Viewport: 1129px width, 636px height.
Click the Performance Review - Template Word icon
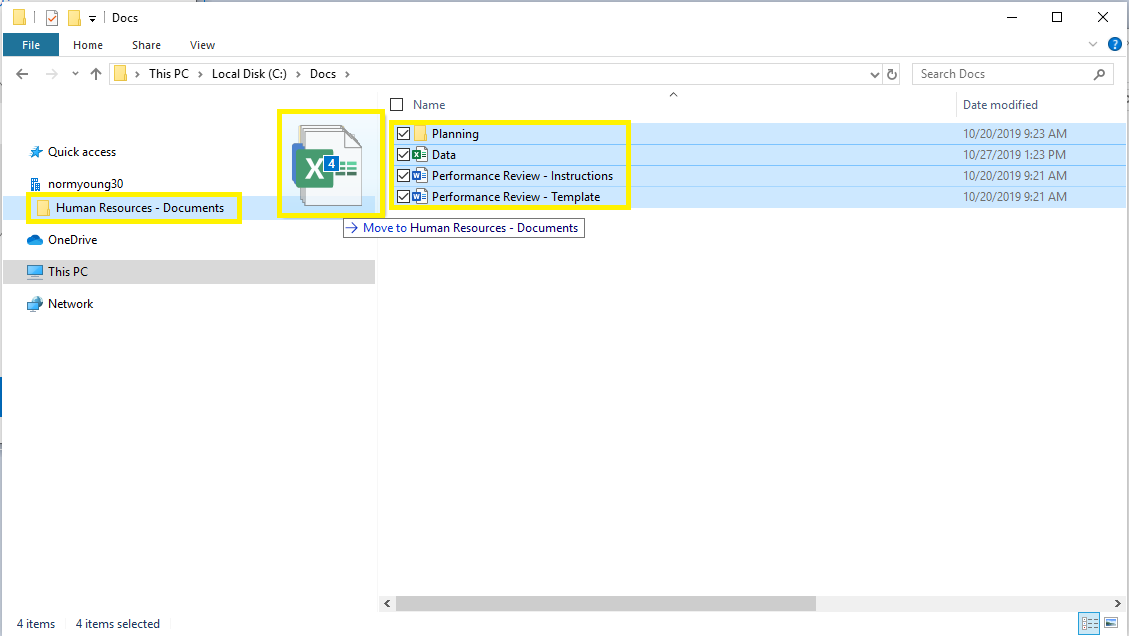click(420, 197)
